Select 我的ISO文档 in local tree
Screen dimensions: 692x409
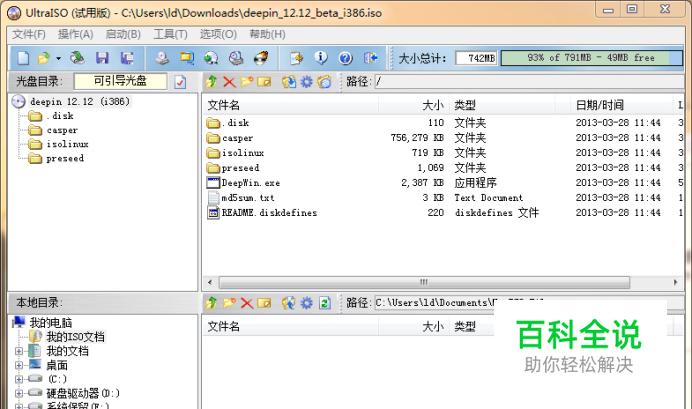coord(76,337)
